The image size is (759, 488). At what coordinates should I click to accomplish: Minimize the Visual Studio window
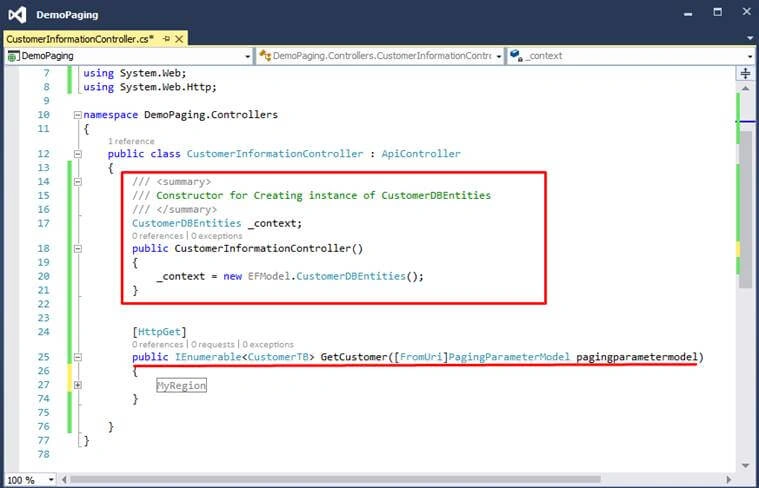pos(688,13)
